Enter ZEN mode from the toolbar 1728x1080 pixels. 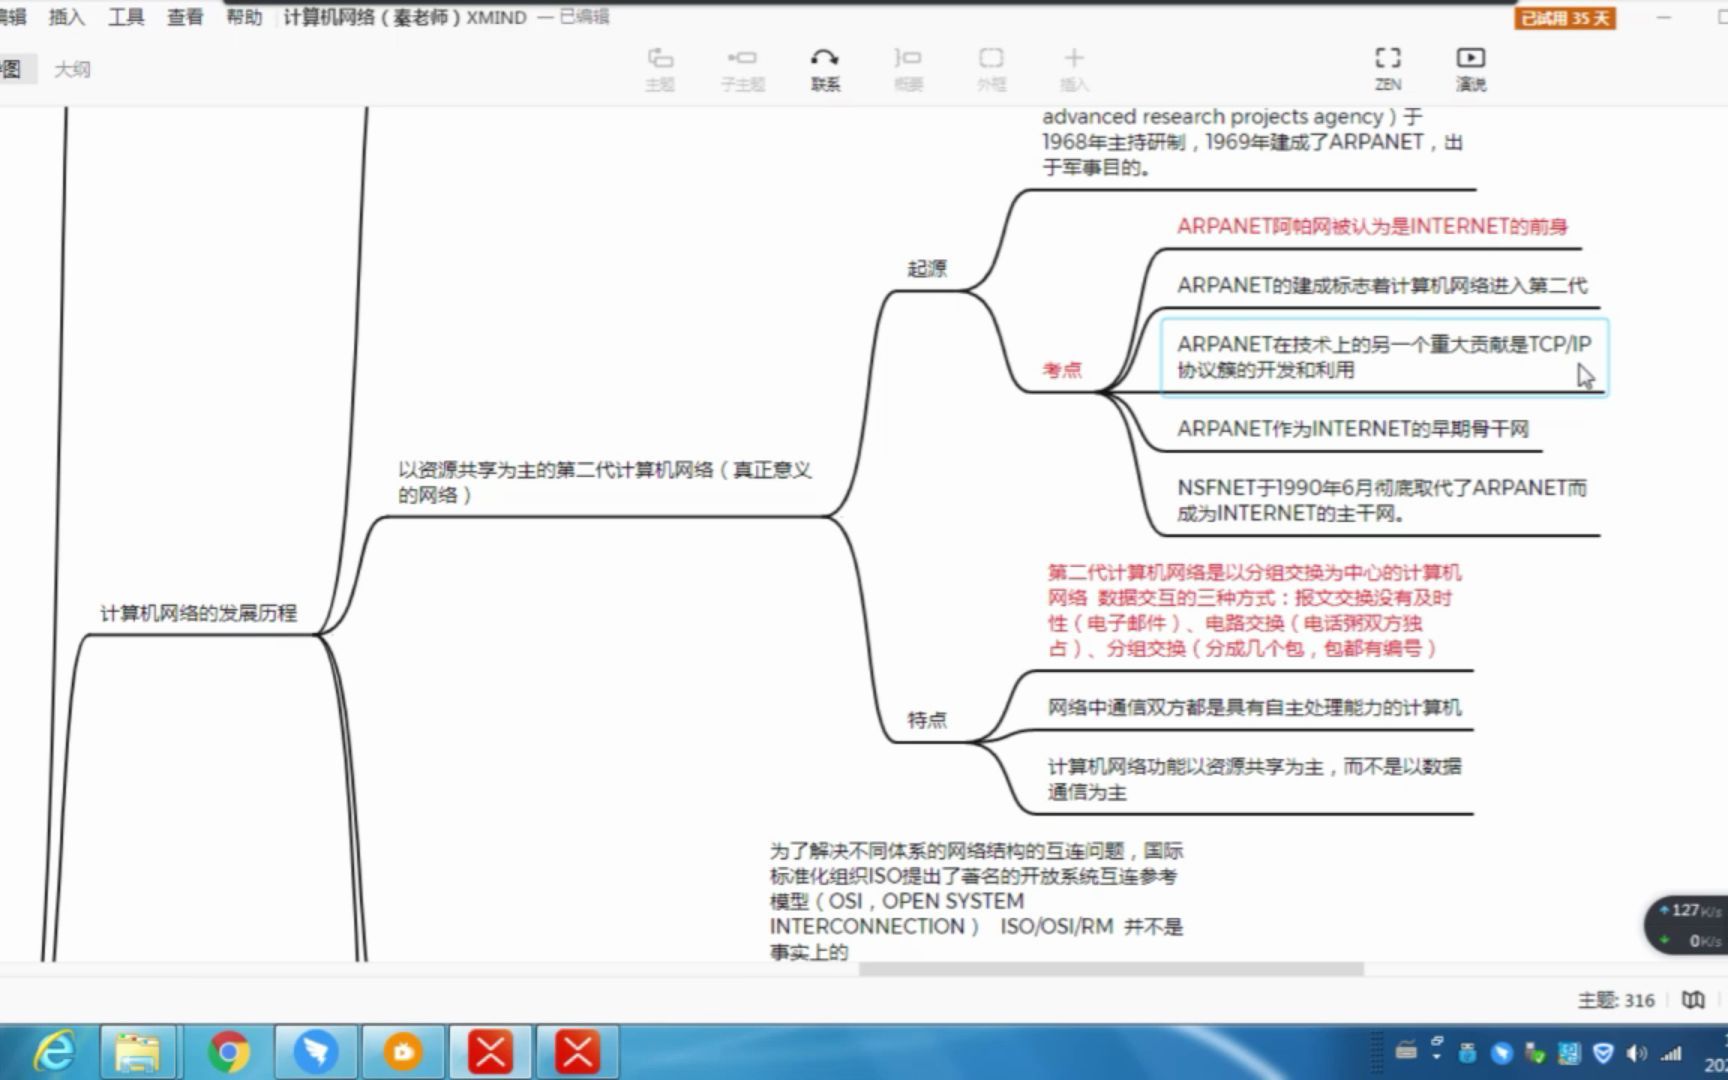point(1388,68)
